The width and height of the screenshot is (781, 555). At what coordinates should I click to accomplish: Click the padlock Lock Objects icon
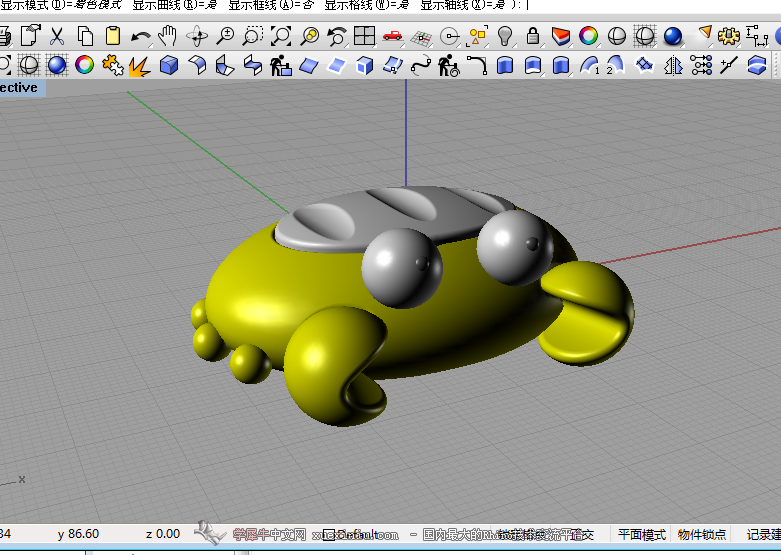tap(533, 36)
